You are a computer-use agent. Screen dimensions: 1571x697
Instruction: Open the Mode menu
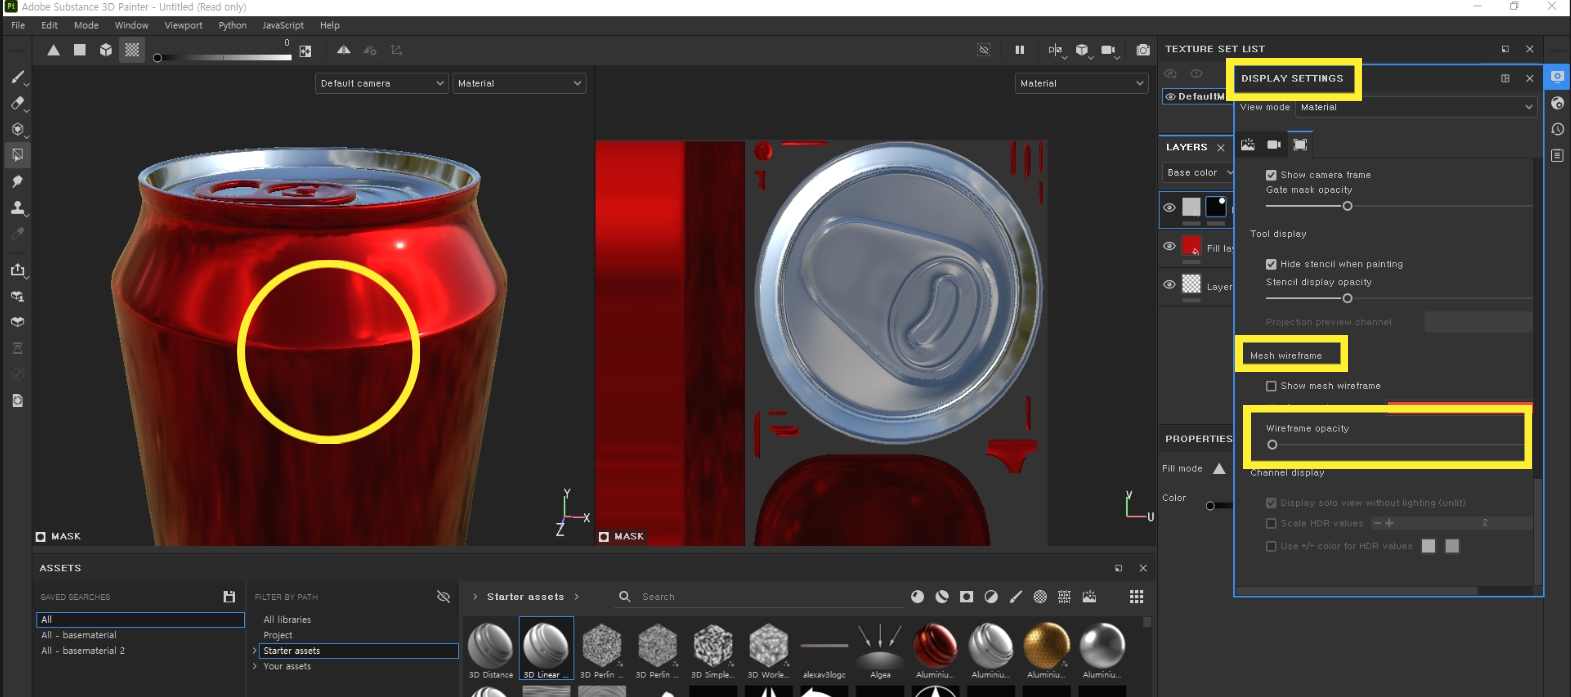click(x=86, y=25)
